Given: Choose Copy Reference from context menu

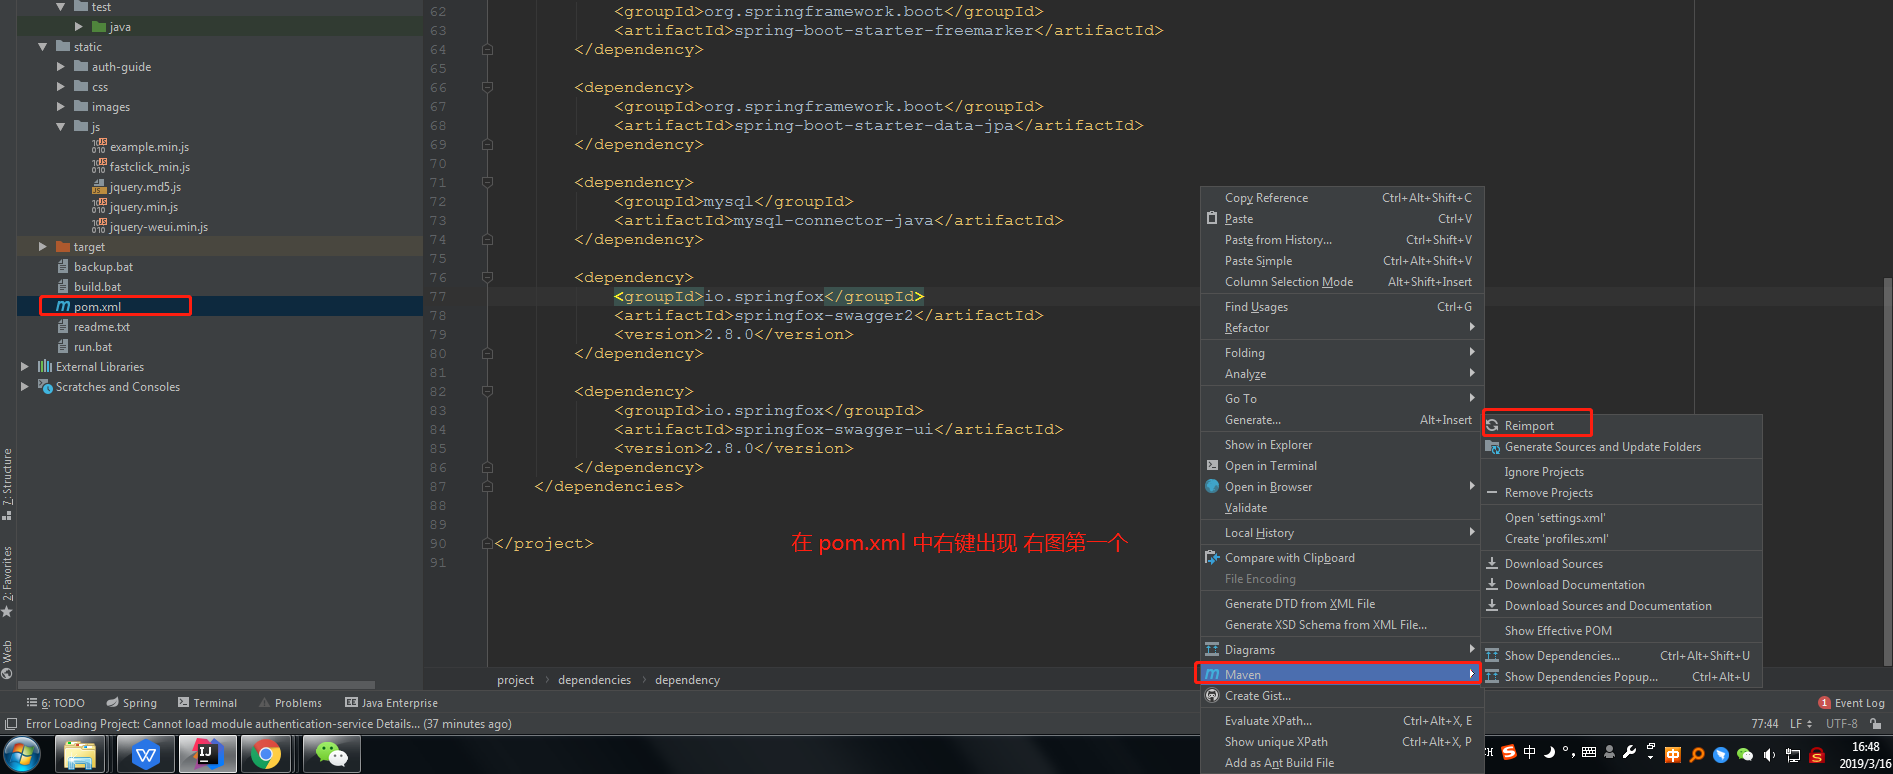Looking at the screenshot, I should click(1342, 198).
